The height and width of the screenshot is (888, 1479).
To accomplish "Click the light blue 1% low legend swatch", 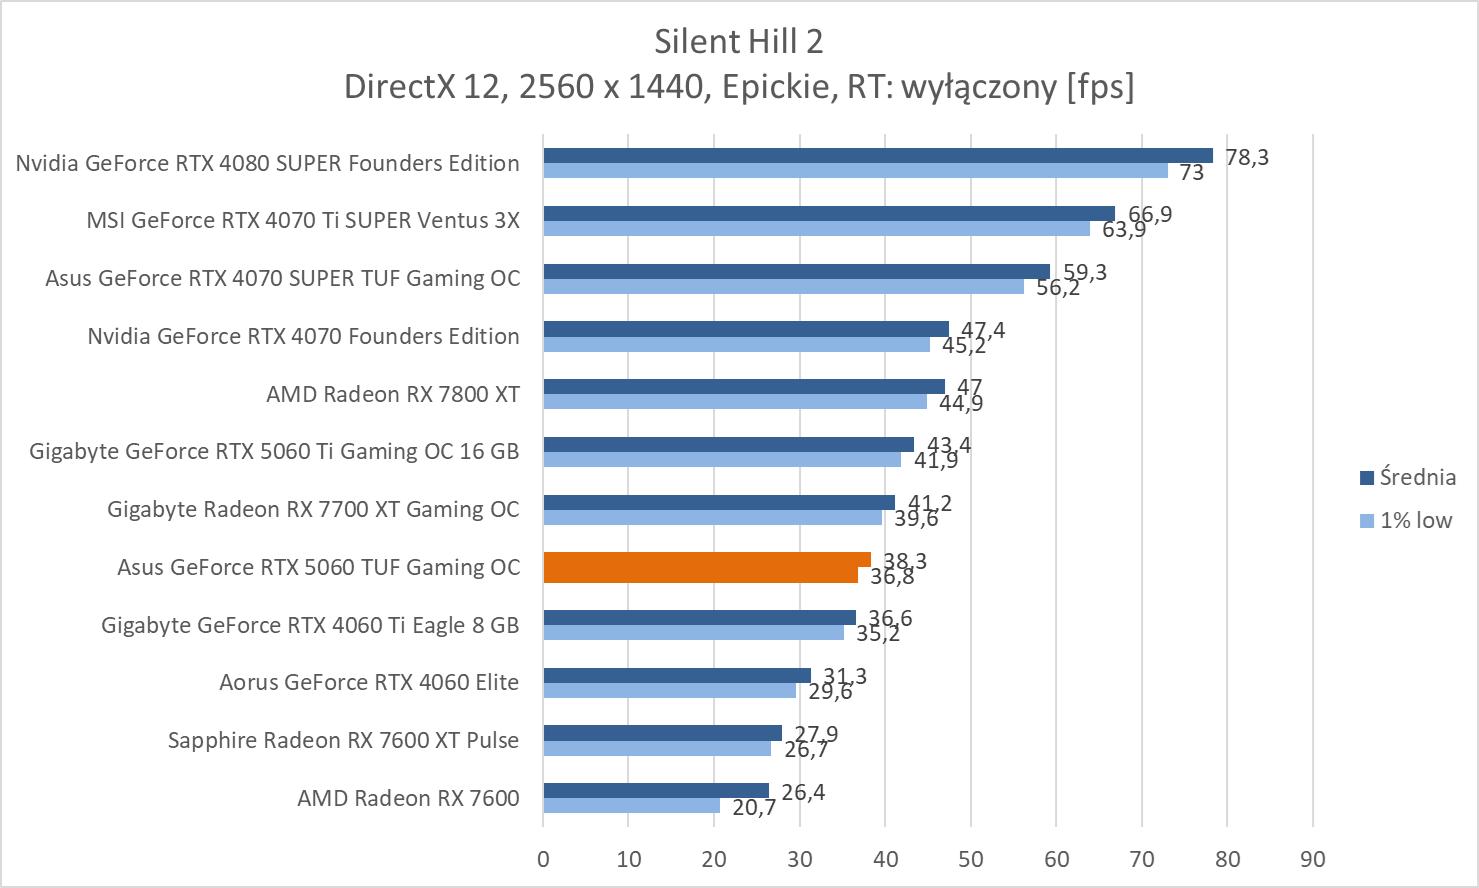I will (1366, 521).
